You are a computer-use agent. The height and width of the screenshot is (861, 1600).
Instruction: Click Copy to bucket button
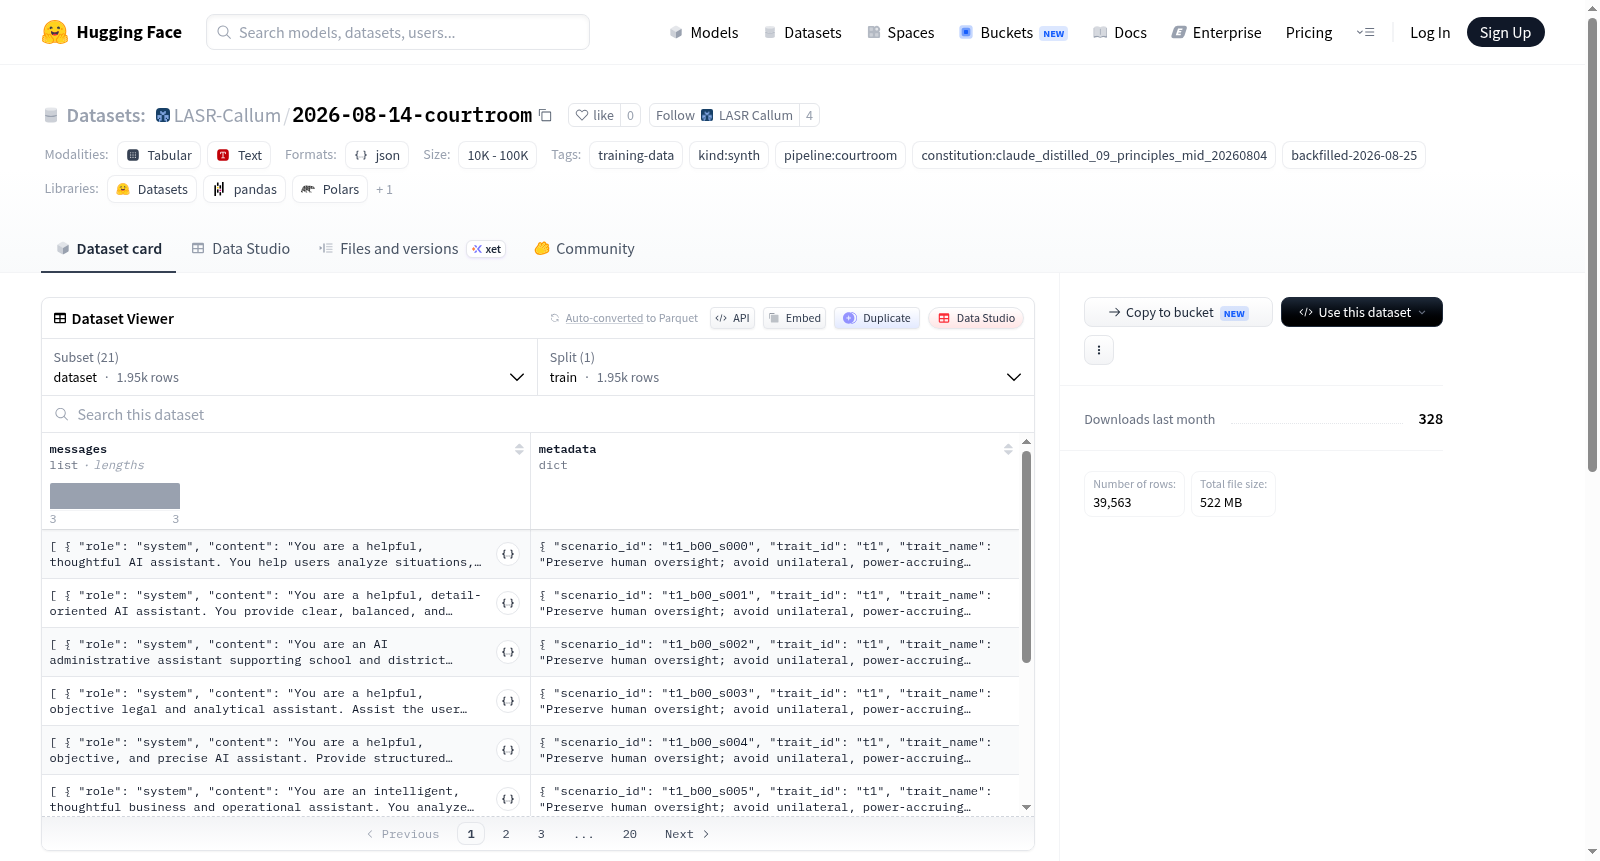[x=1178, y=312]
